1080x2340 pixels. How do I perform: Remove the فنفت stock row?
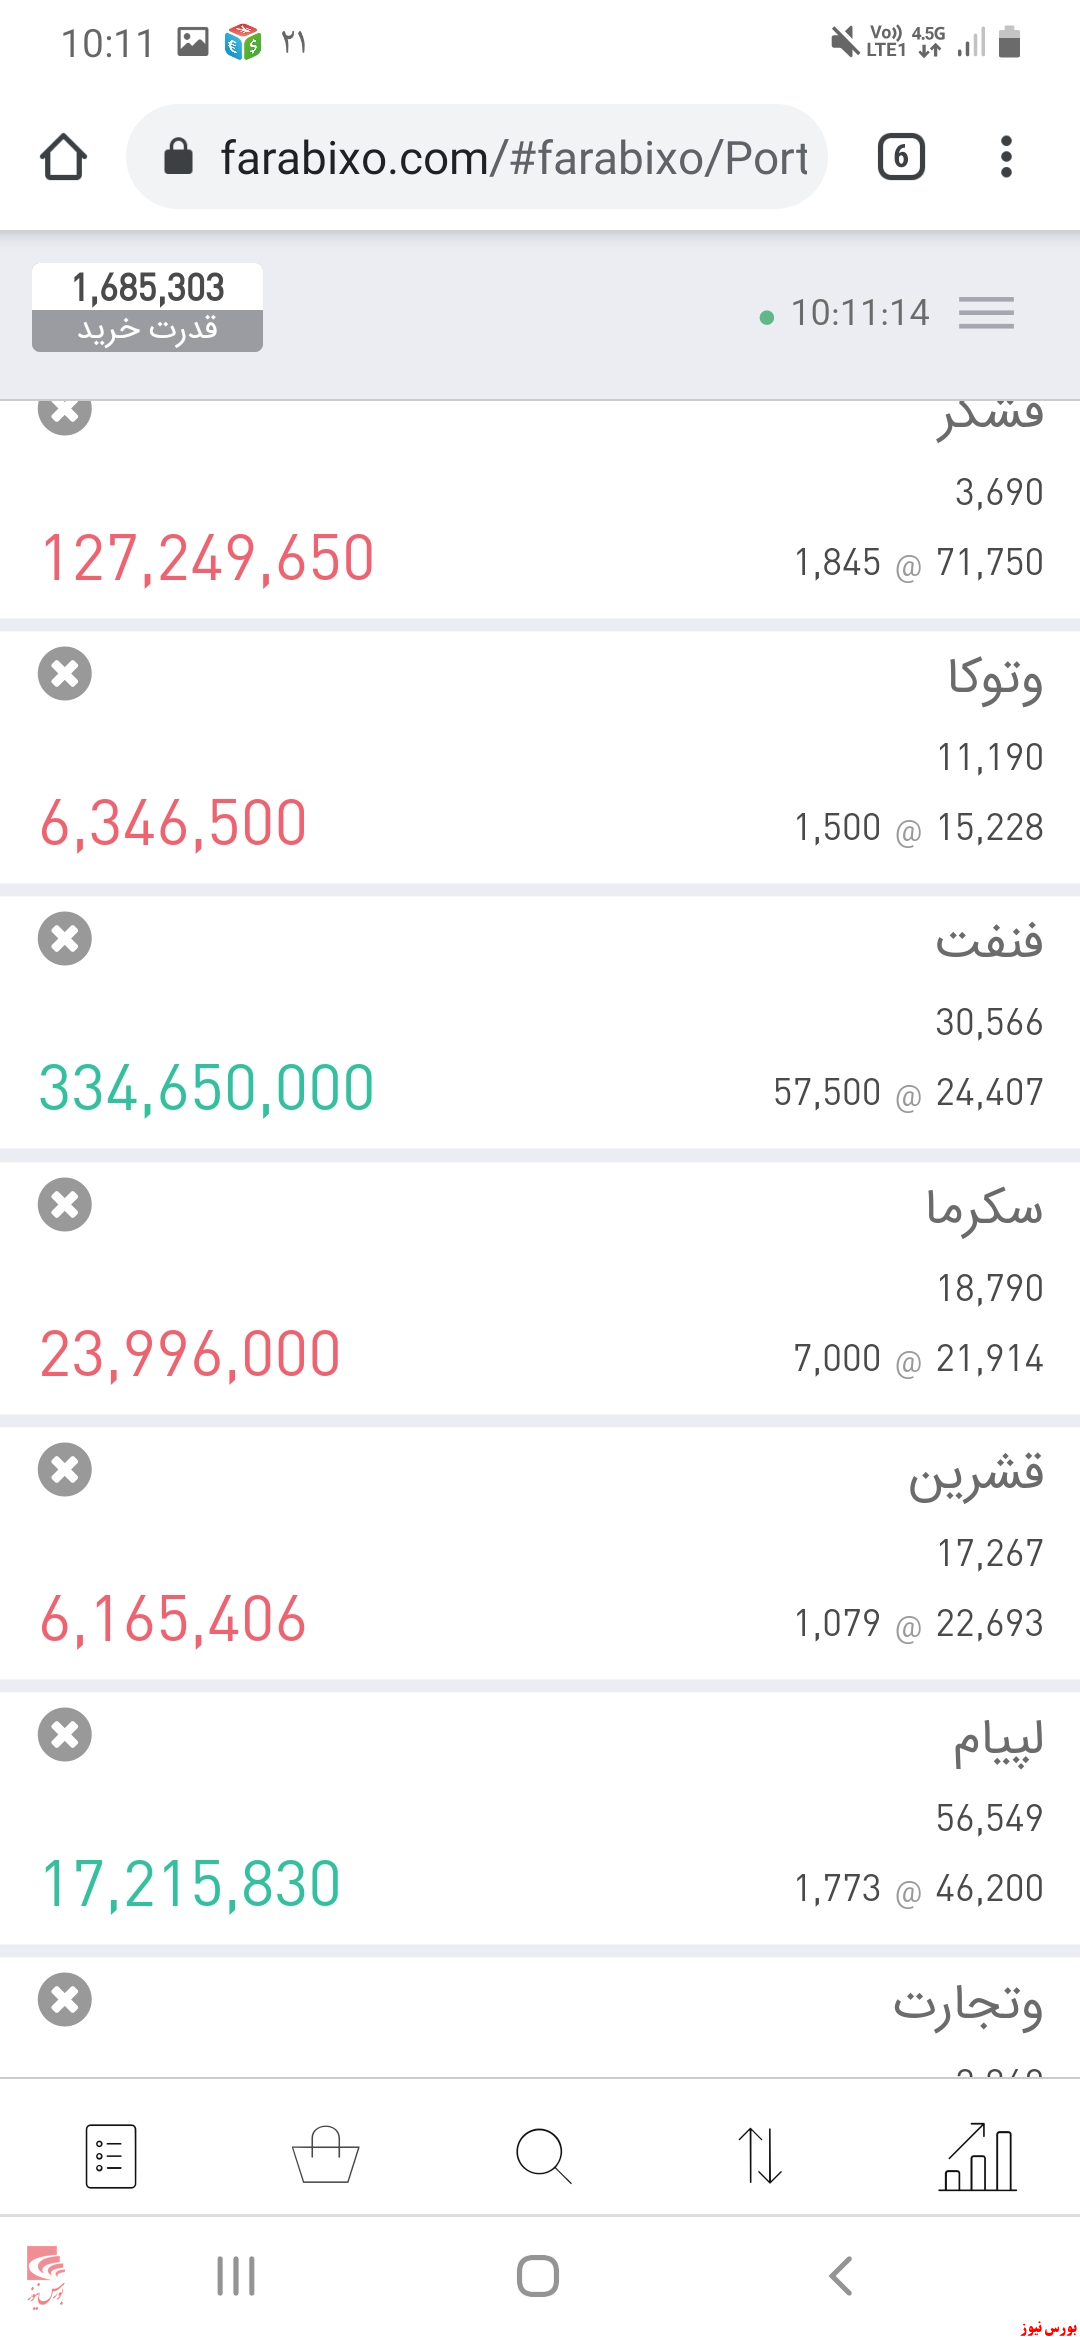click(65, 939)
